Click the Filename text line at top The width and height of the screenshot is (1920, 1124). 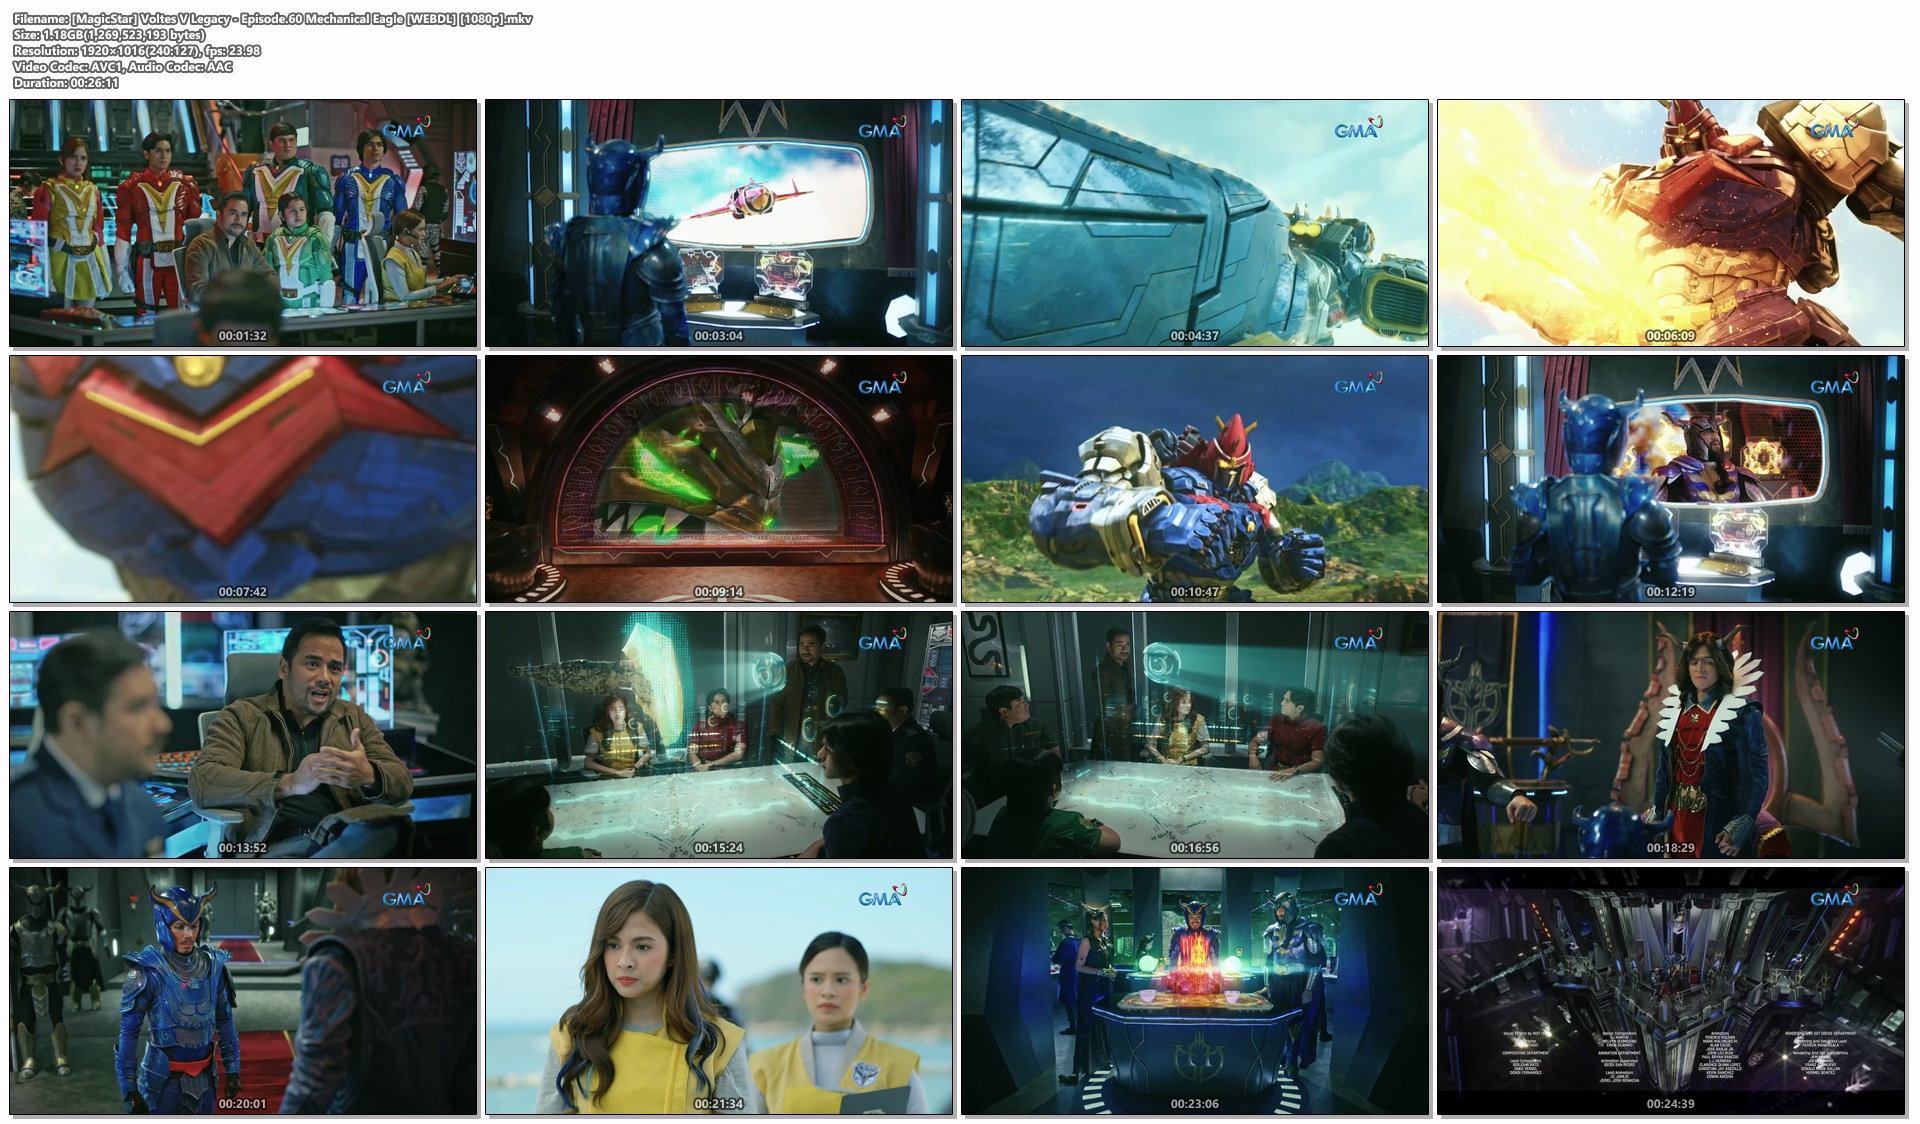point(272,19)
